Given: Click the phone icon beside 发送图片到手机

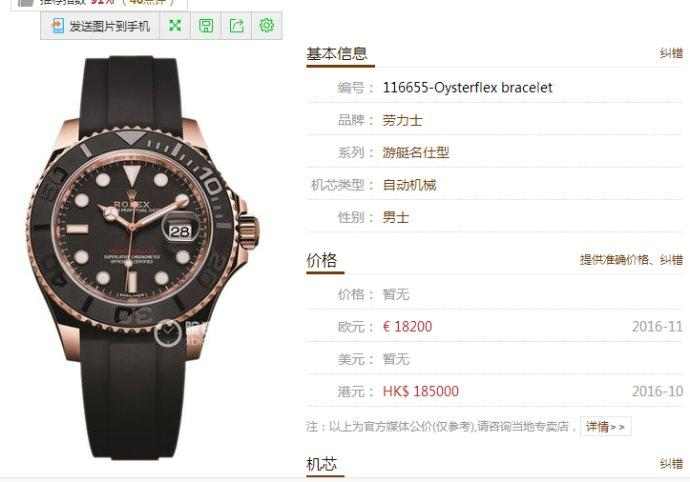Looking at the screenshot, I should pos(58,26).
